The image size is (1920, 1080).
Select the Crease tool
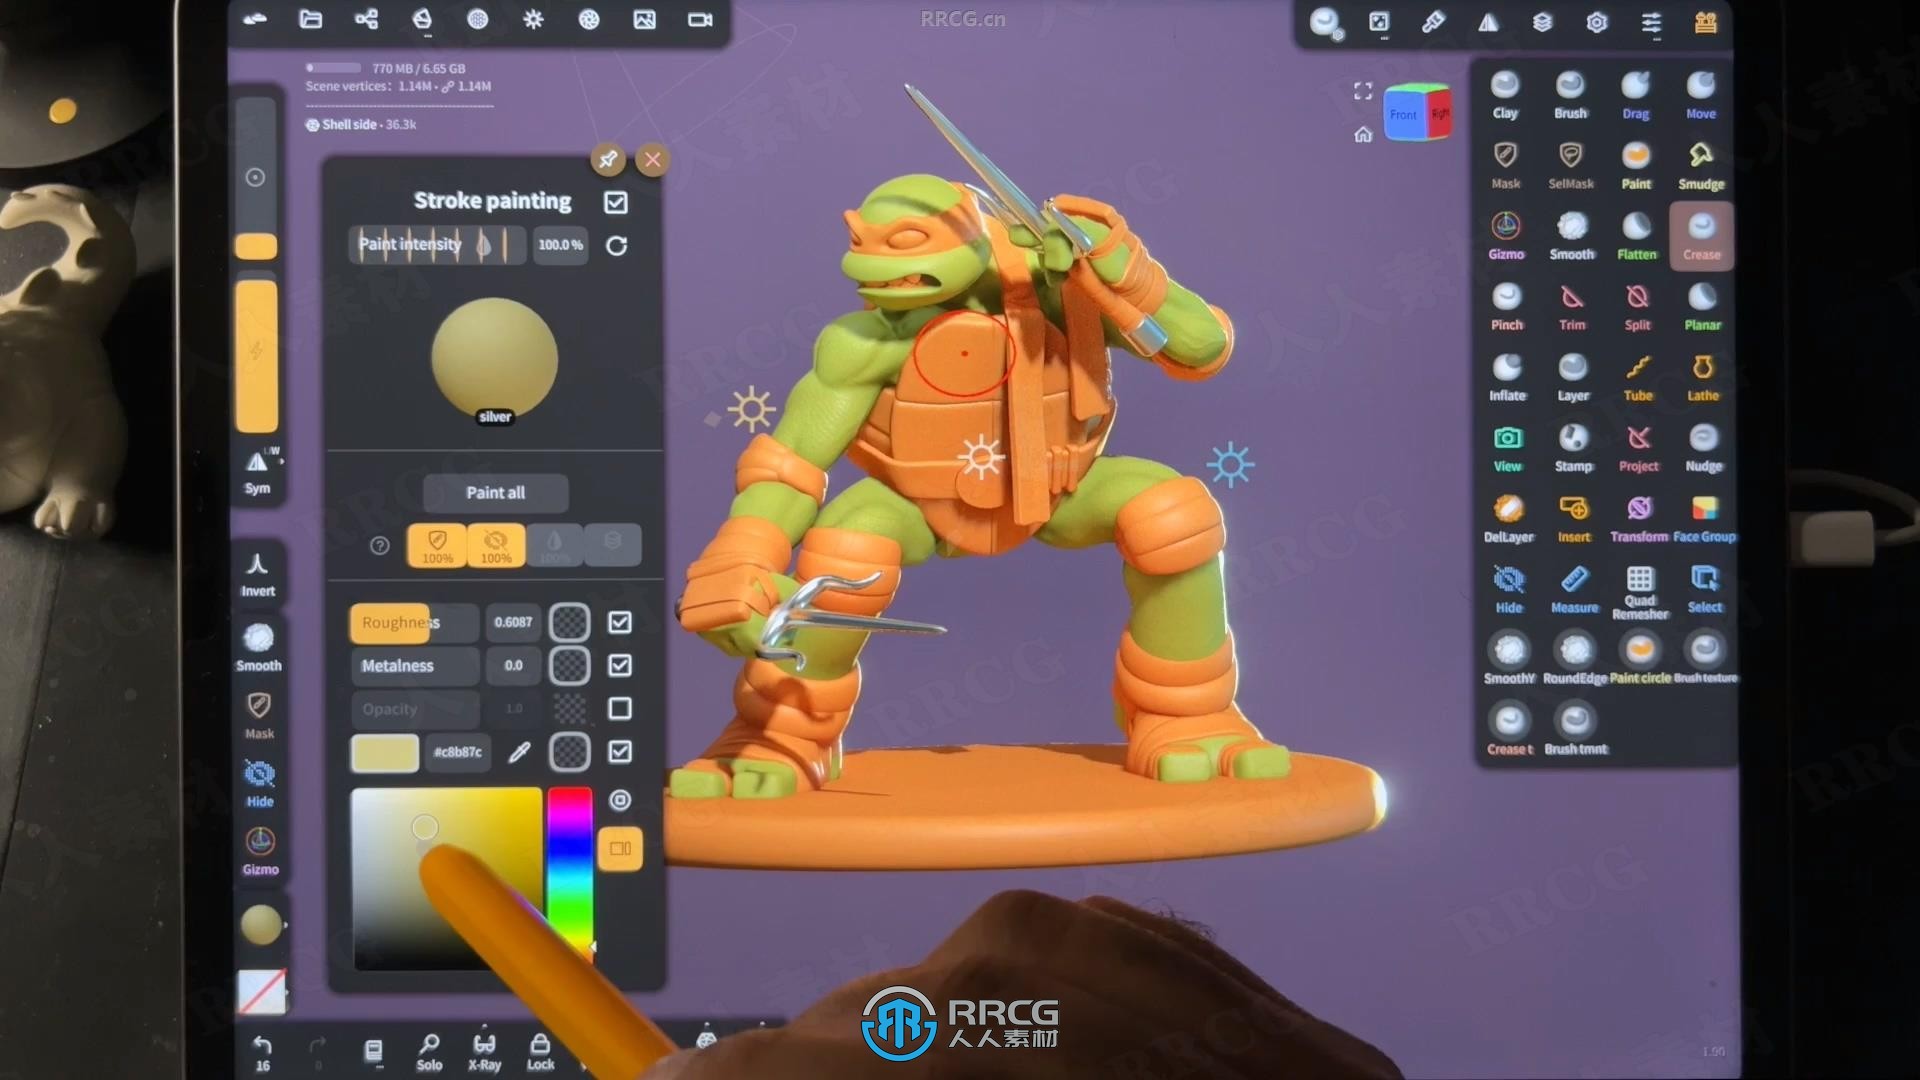[x=1701, y=236]
